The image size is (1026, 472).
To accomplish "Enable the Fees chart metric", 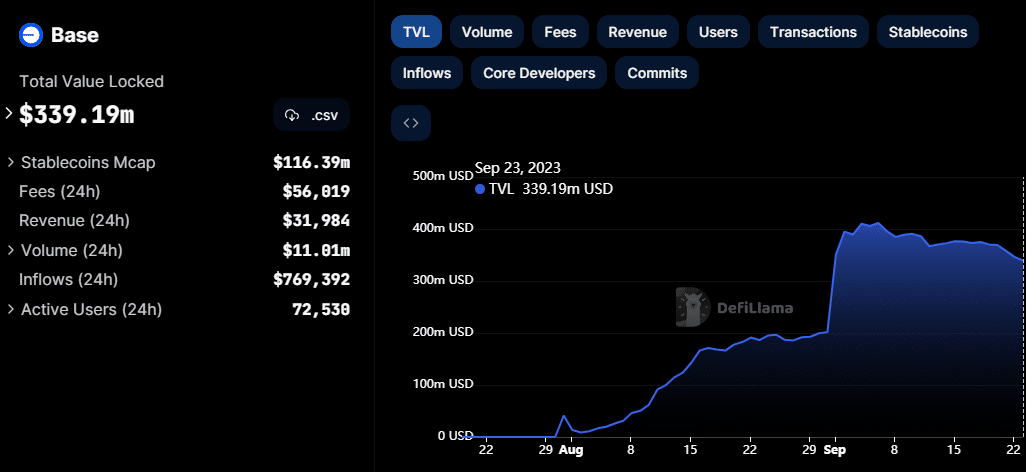I will coord(559,32).
